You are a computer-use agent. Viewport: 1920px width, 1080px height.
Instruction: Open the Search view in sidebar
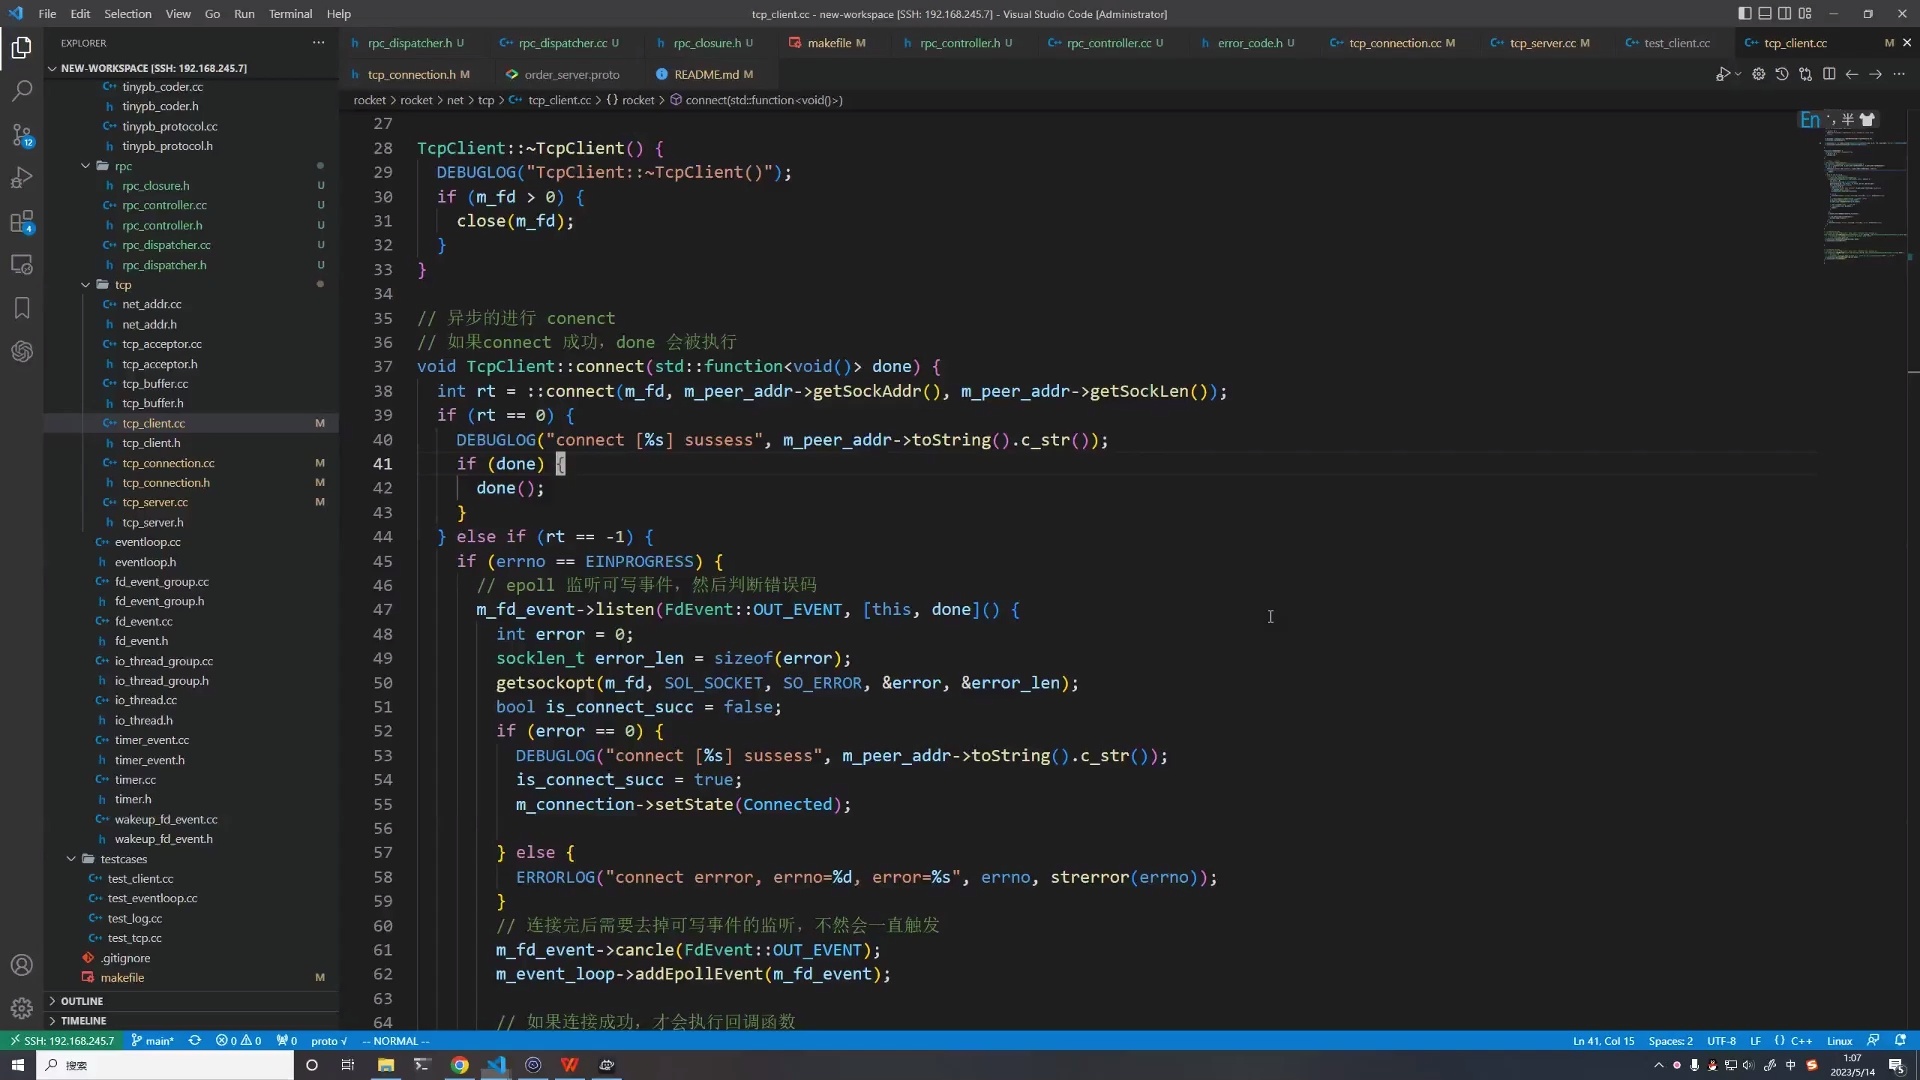pos(22,91)
